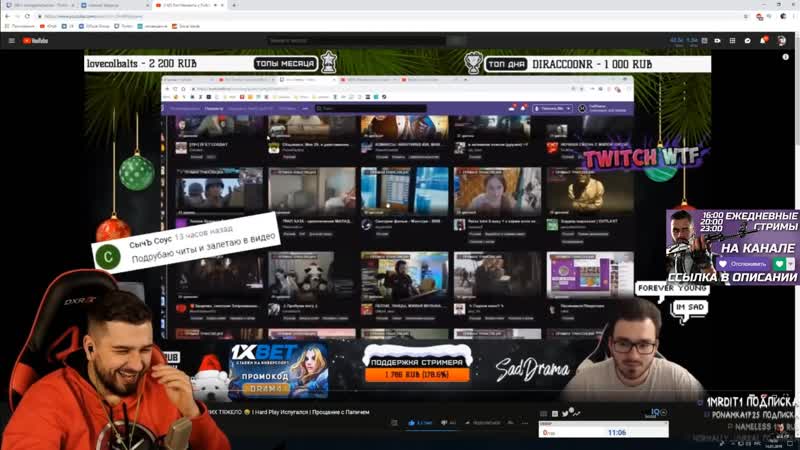Click the TWITCH WTF logo in the video
Screen dimensions: 800x450
click(x=643, y=157)
